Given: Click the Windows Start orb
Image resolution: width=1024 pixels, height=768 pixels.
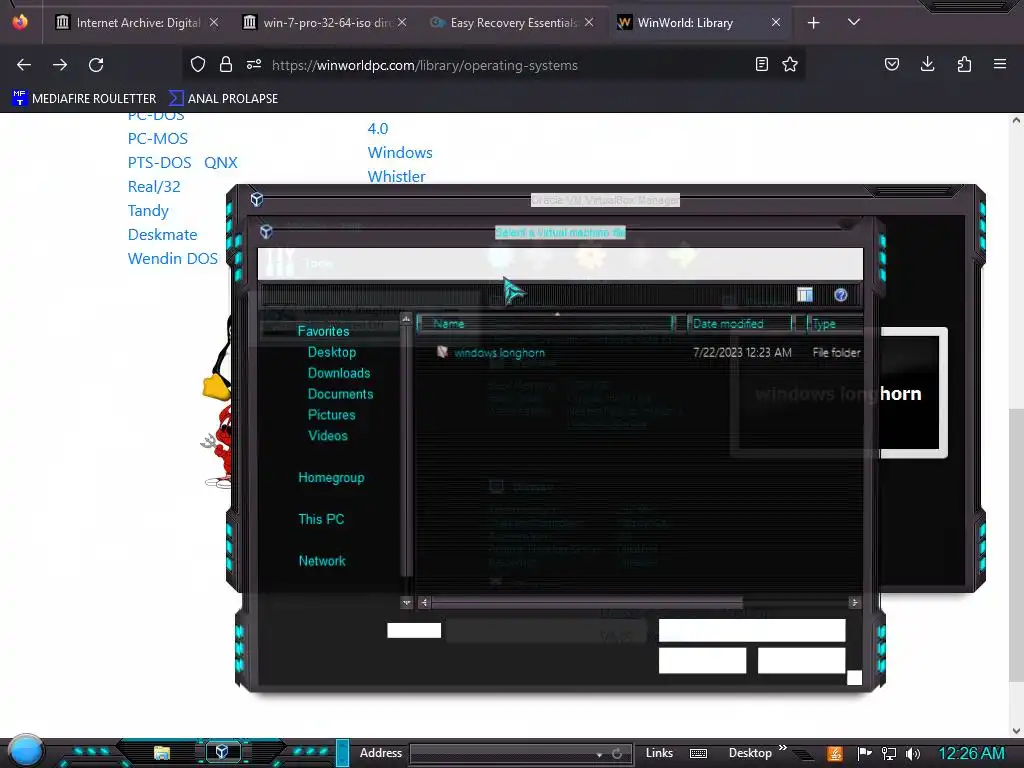Looking at the screenshot, I should pos(25,751).
